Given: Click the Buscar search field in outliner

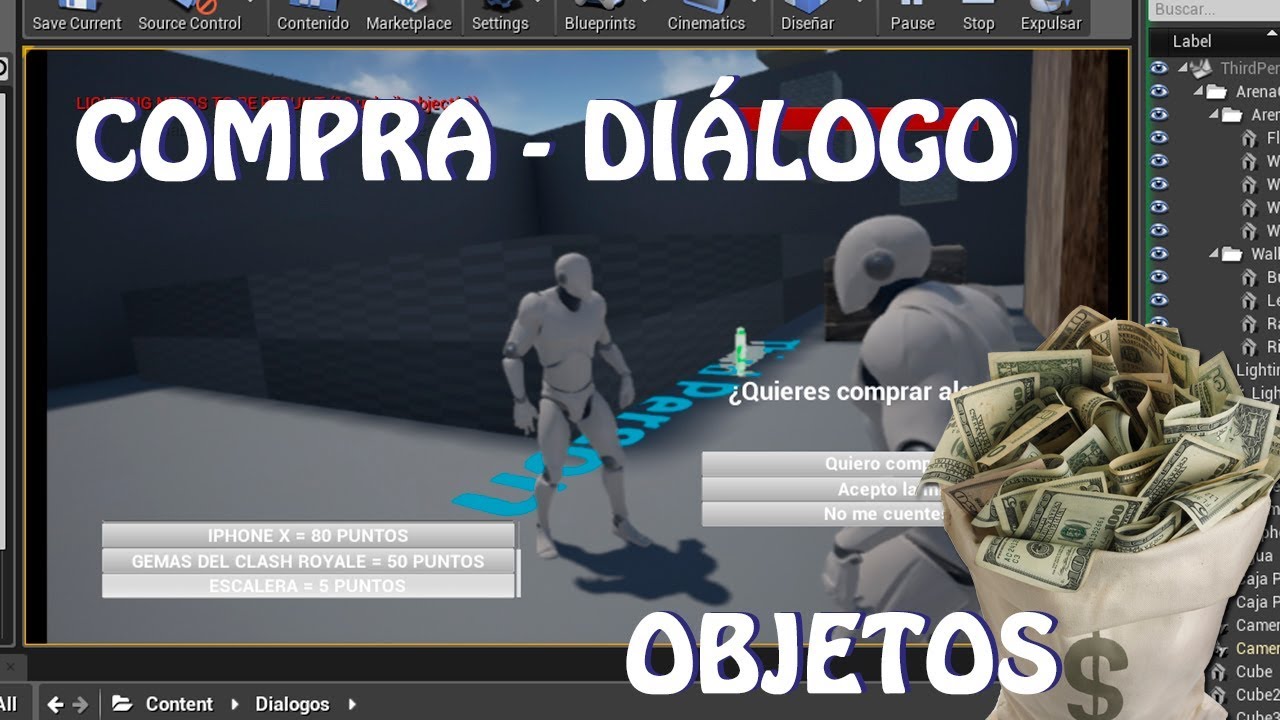Looking at the screenshot, I should 1214,10.
